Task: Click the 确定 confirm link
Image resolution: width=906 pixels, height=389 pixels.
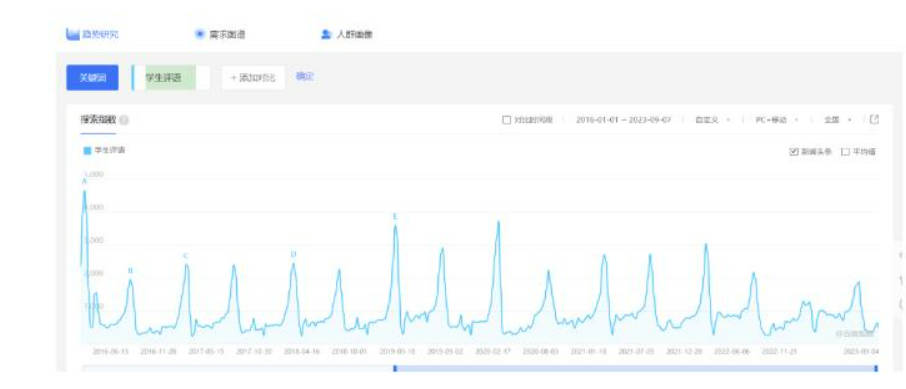Action: 305,76
